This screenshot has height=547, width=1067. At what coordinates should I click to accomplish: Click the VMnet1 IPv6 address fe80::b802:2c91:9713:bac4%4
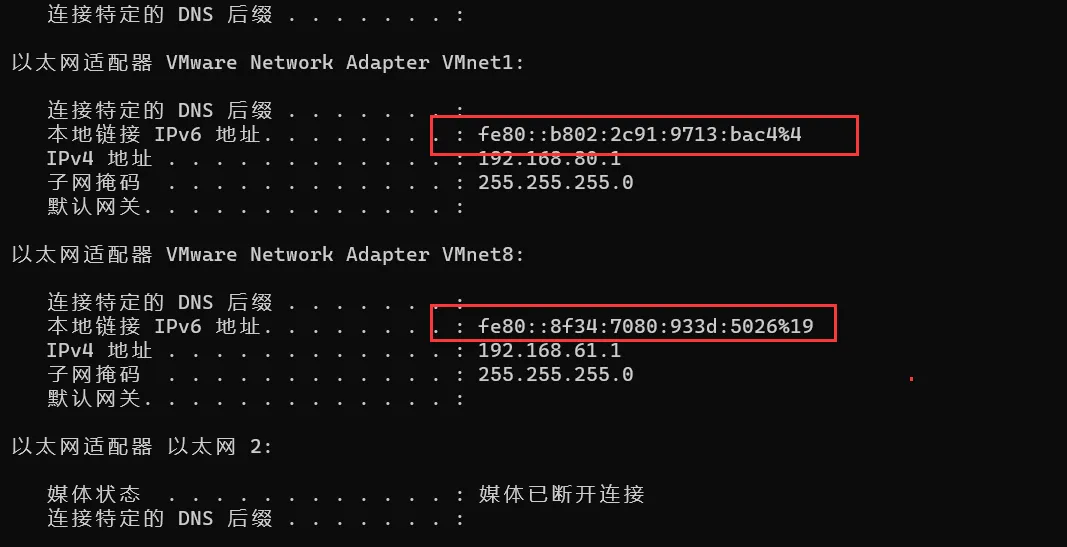coord(640,135)
